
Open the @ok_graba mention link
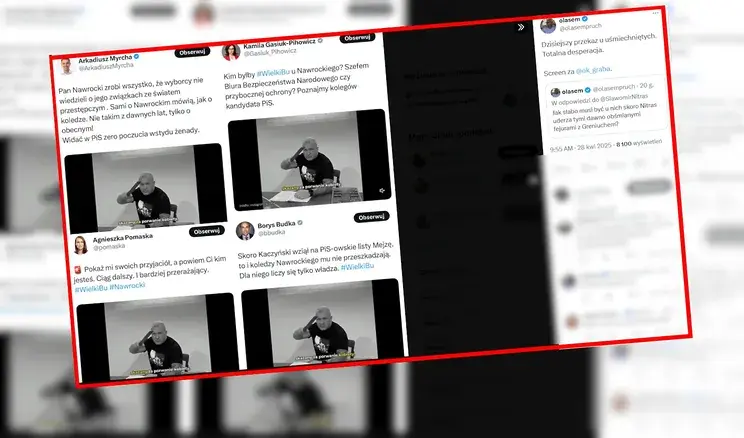tap(593, 70)
